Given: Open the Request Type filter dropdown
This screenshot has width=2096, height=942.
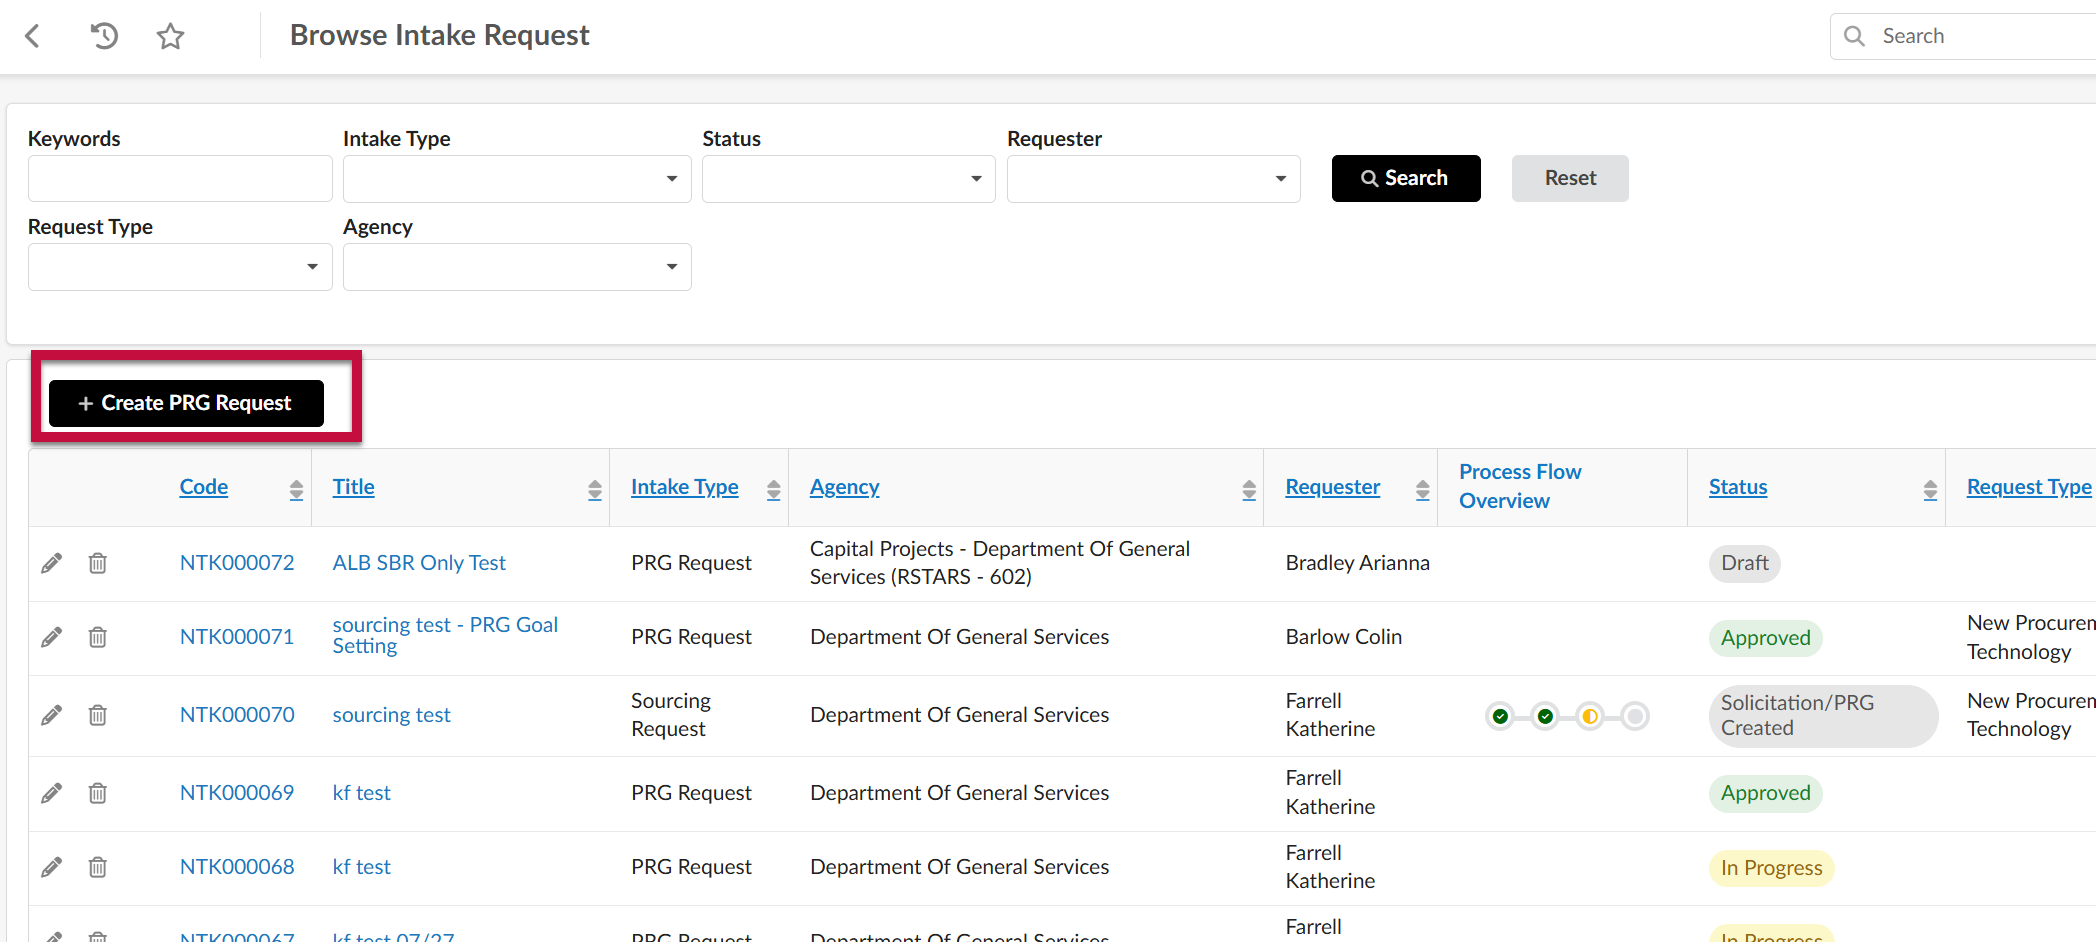Looking at the screenshot, I should [x=180, y=267].
